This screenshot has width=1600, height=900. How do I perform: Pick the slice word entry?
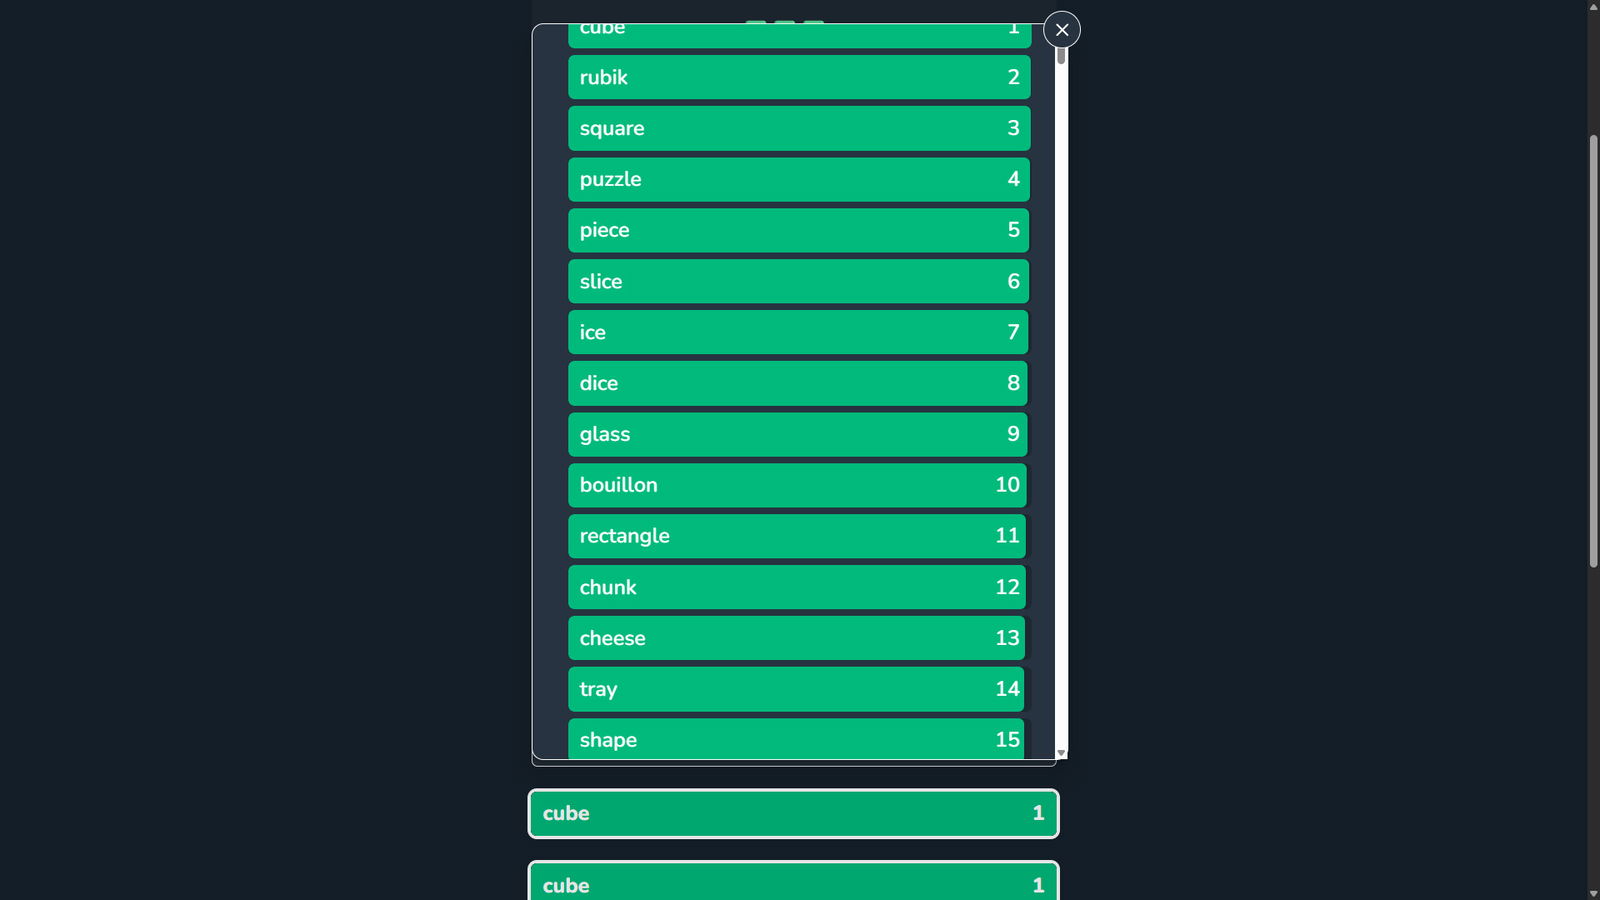pos(798,281)
